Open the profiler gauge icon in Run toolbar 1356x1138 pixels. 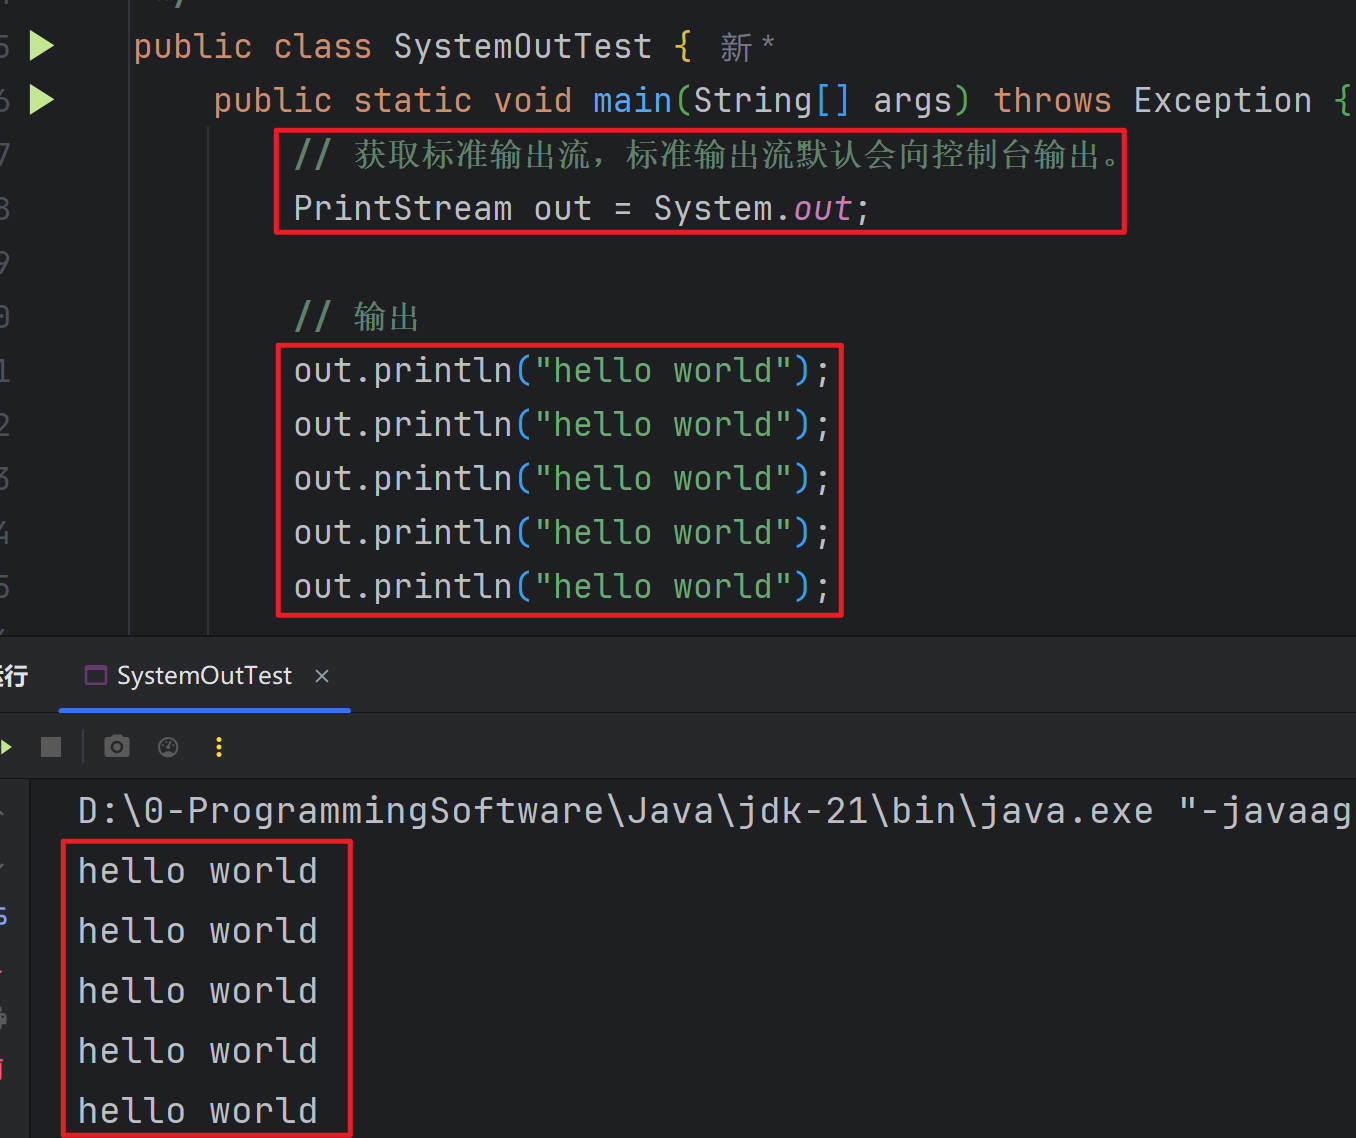pos(168,747)
